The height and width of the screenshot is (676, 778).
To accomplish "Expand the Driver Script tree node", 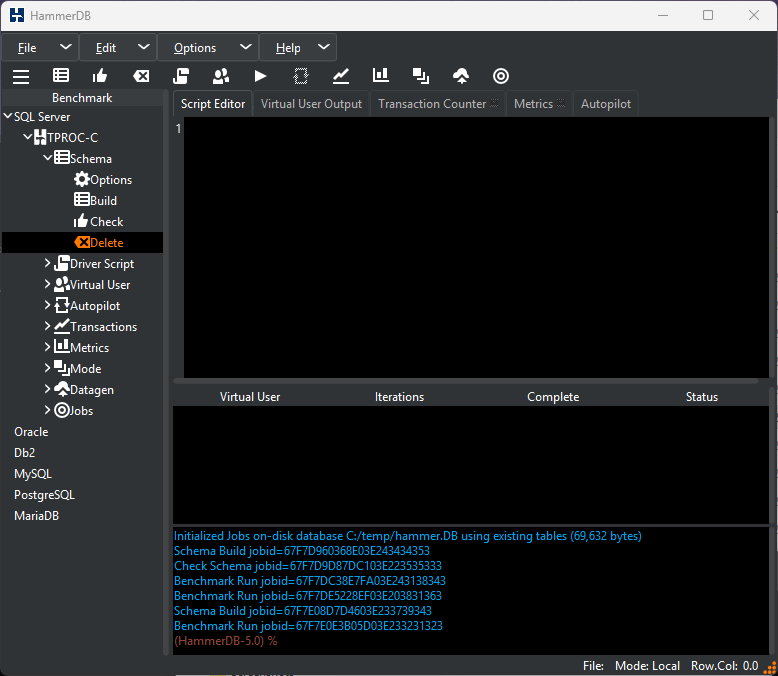I will coord(48,263).
